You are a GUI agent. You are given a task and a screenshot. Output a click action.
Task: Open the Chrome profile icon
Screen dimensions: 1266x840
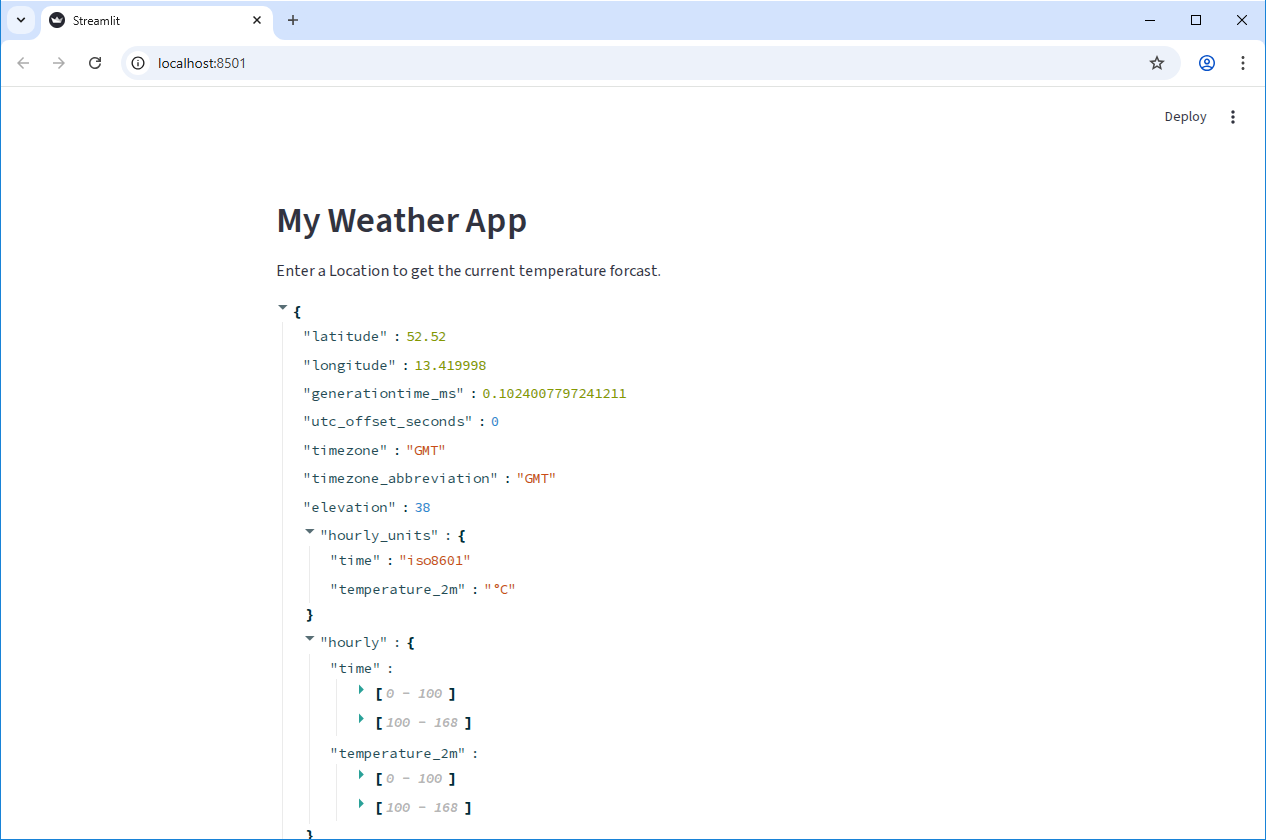pos(1207,62)
